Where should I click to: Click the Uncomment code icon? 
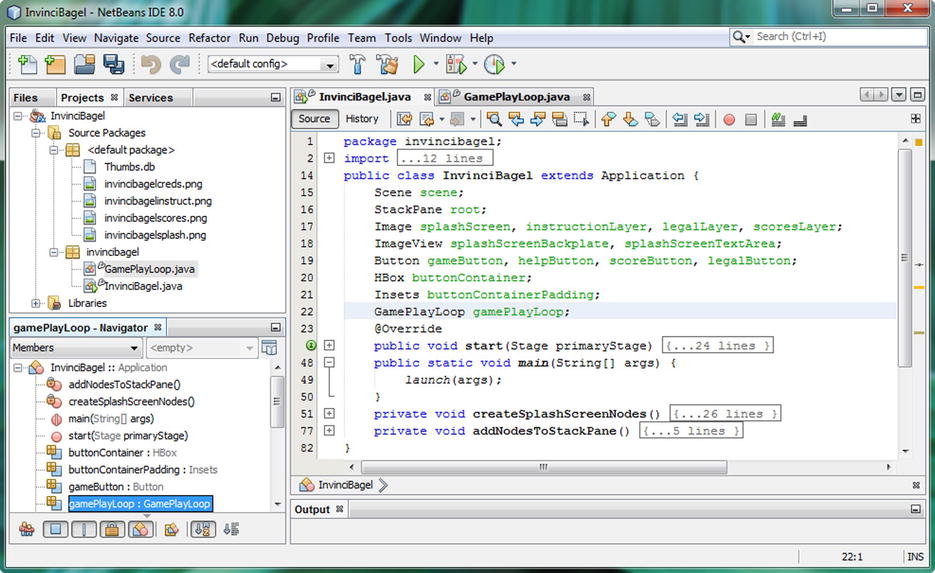click(800, 120)
